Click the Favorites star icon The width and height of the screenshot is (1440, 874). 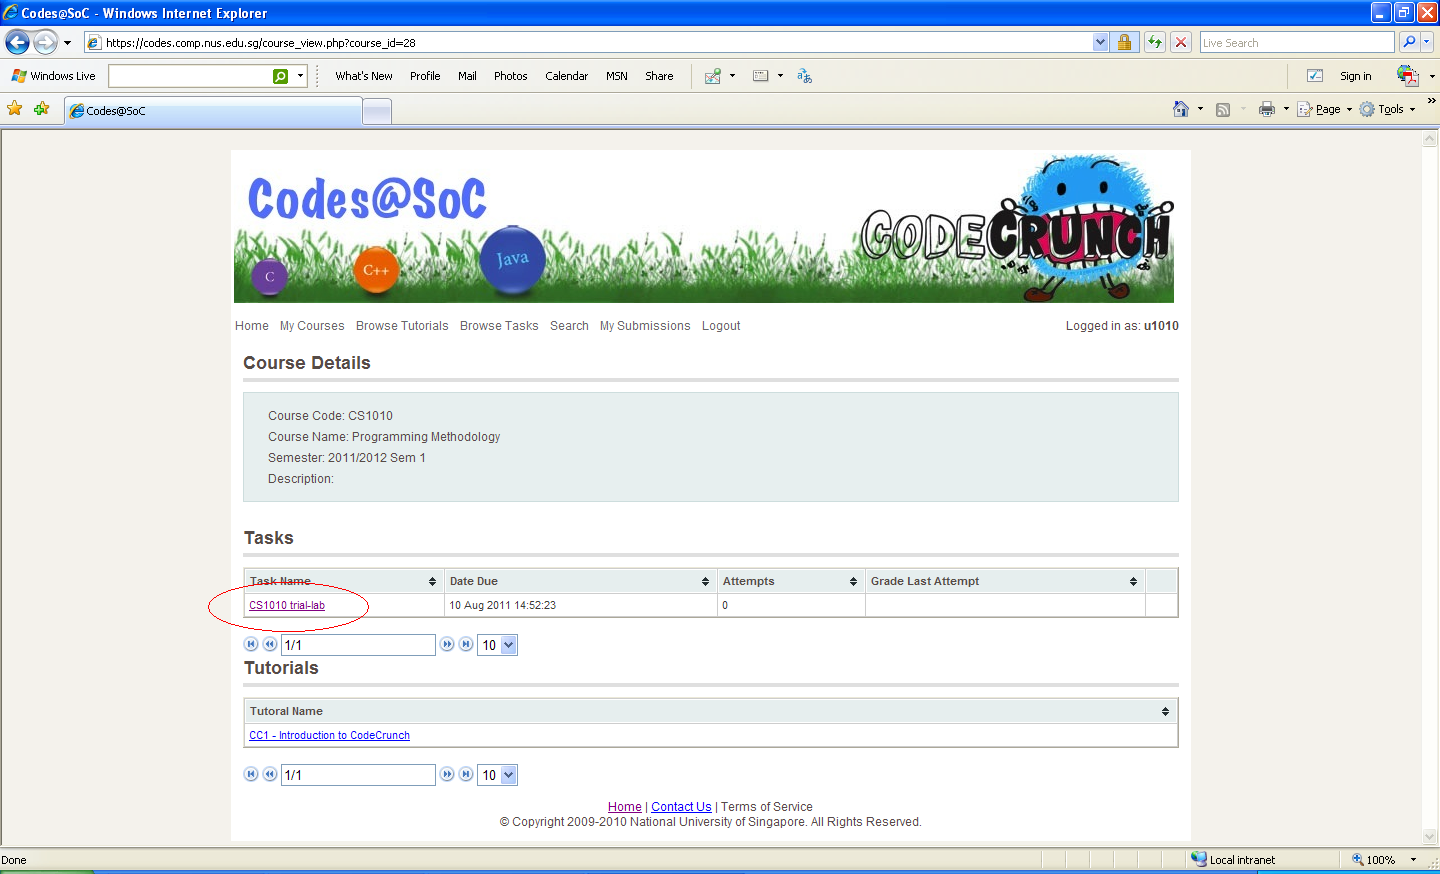[15, 108]
